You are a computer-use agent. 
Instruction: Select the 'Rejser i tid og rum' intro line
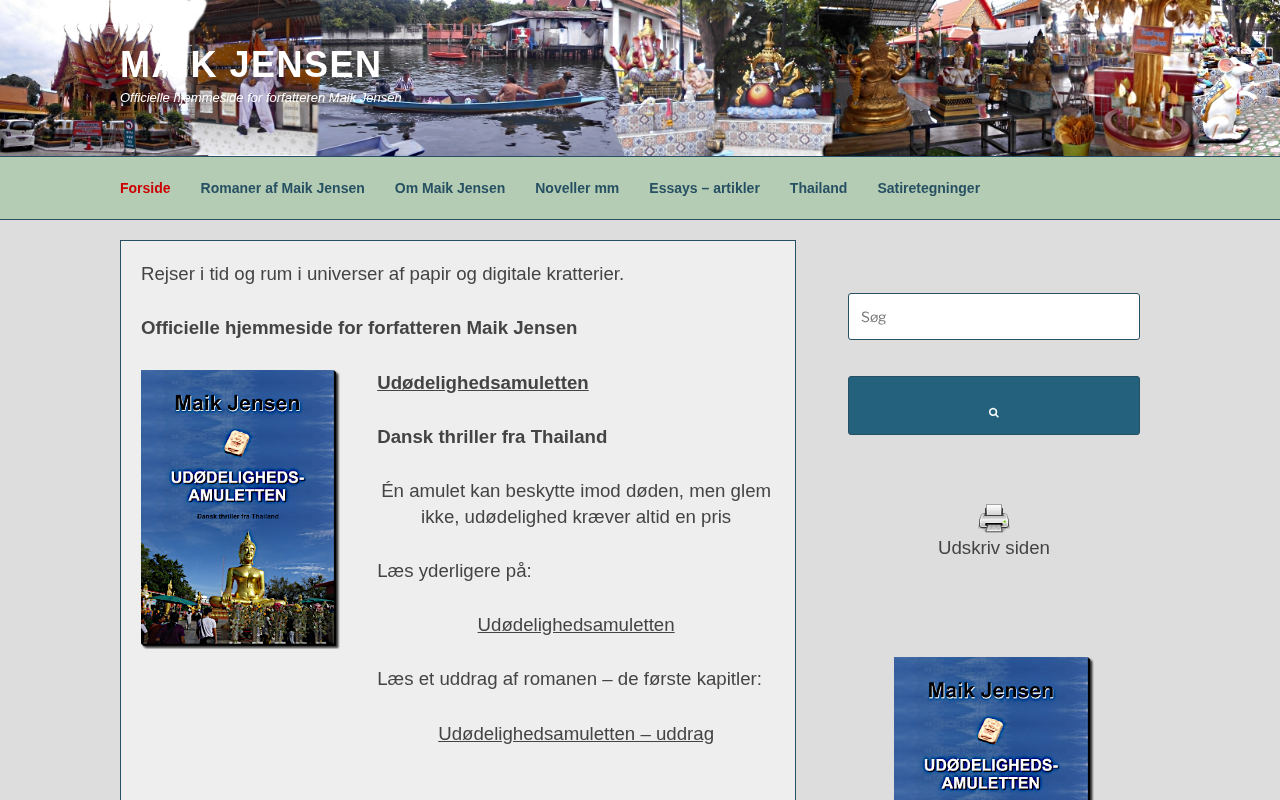coord(382,274)
